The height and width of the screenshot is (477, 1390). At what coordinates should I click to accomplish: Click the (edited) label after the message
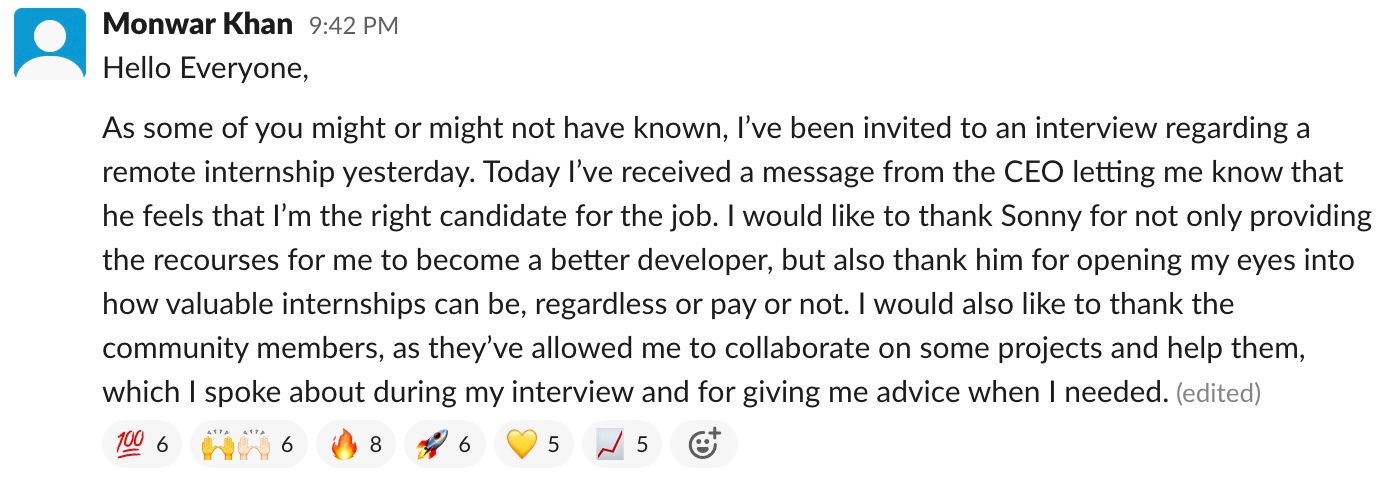pos(1218,394)
